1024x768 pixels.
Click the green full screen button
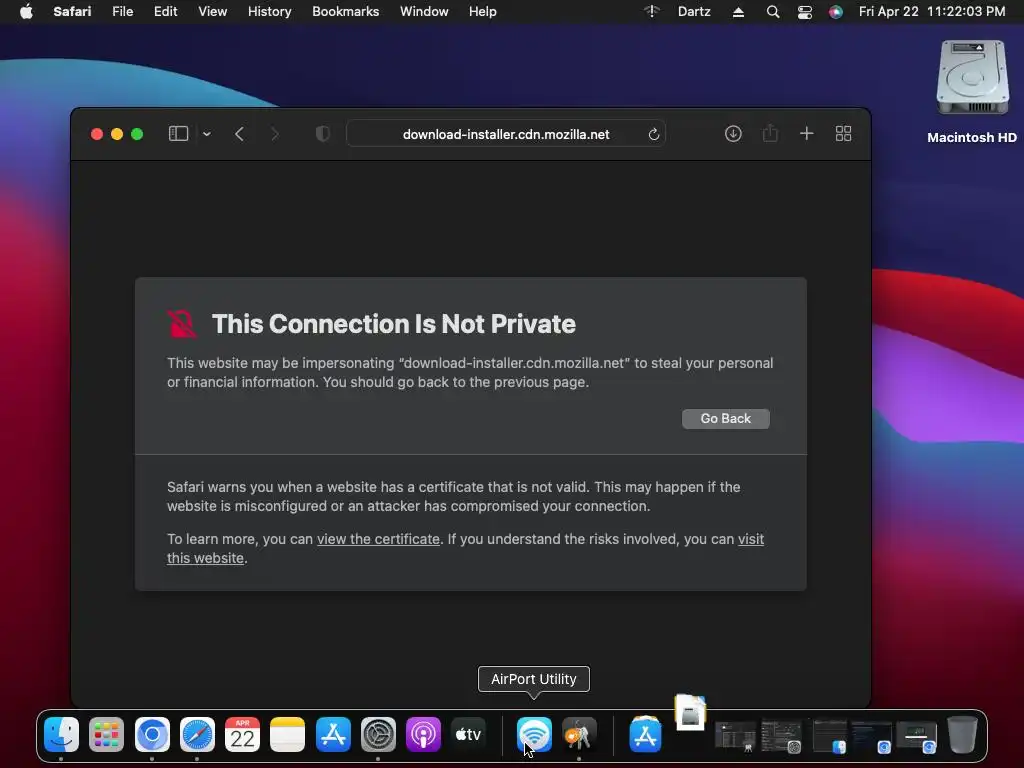[137, 134]
